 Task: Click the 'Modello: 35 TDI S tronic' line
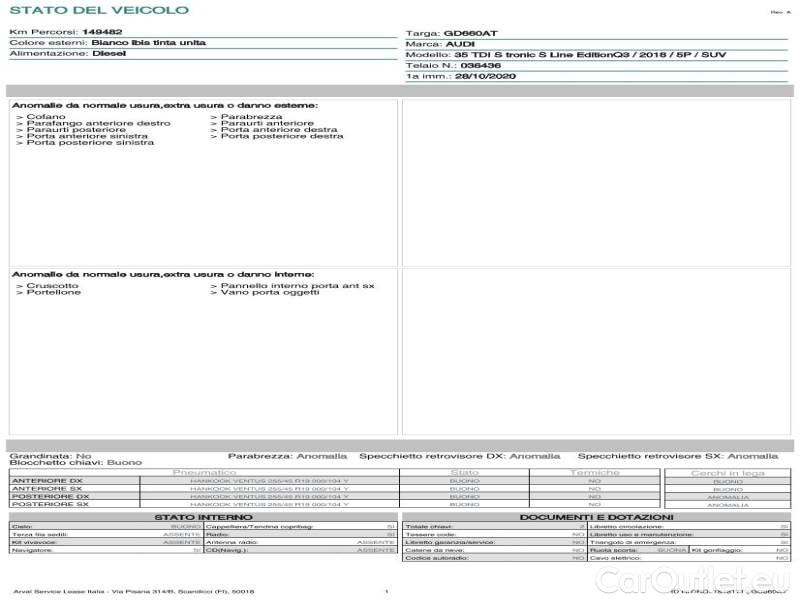566,55
